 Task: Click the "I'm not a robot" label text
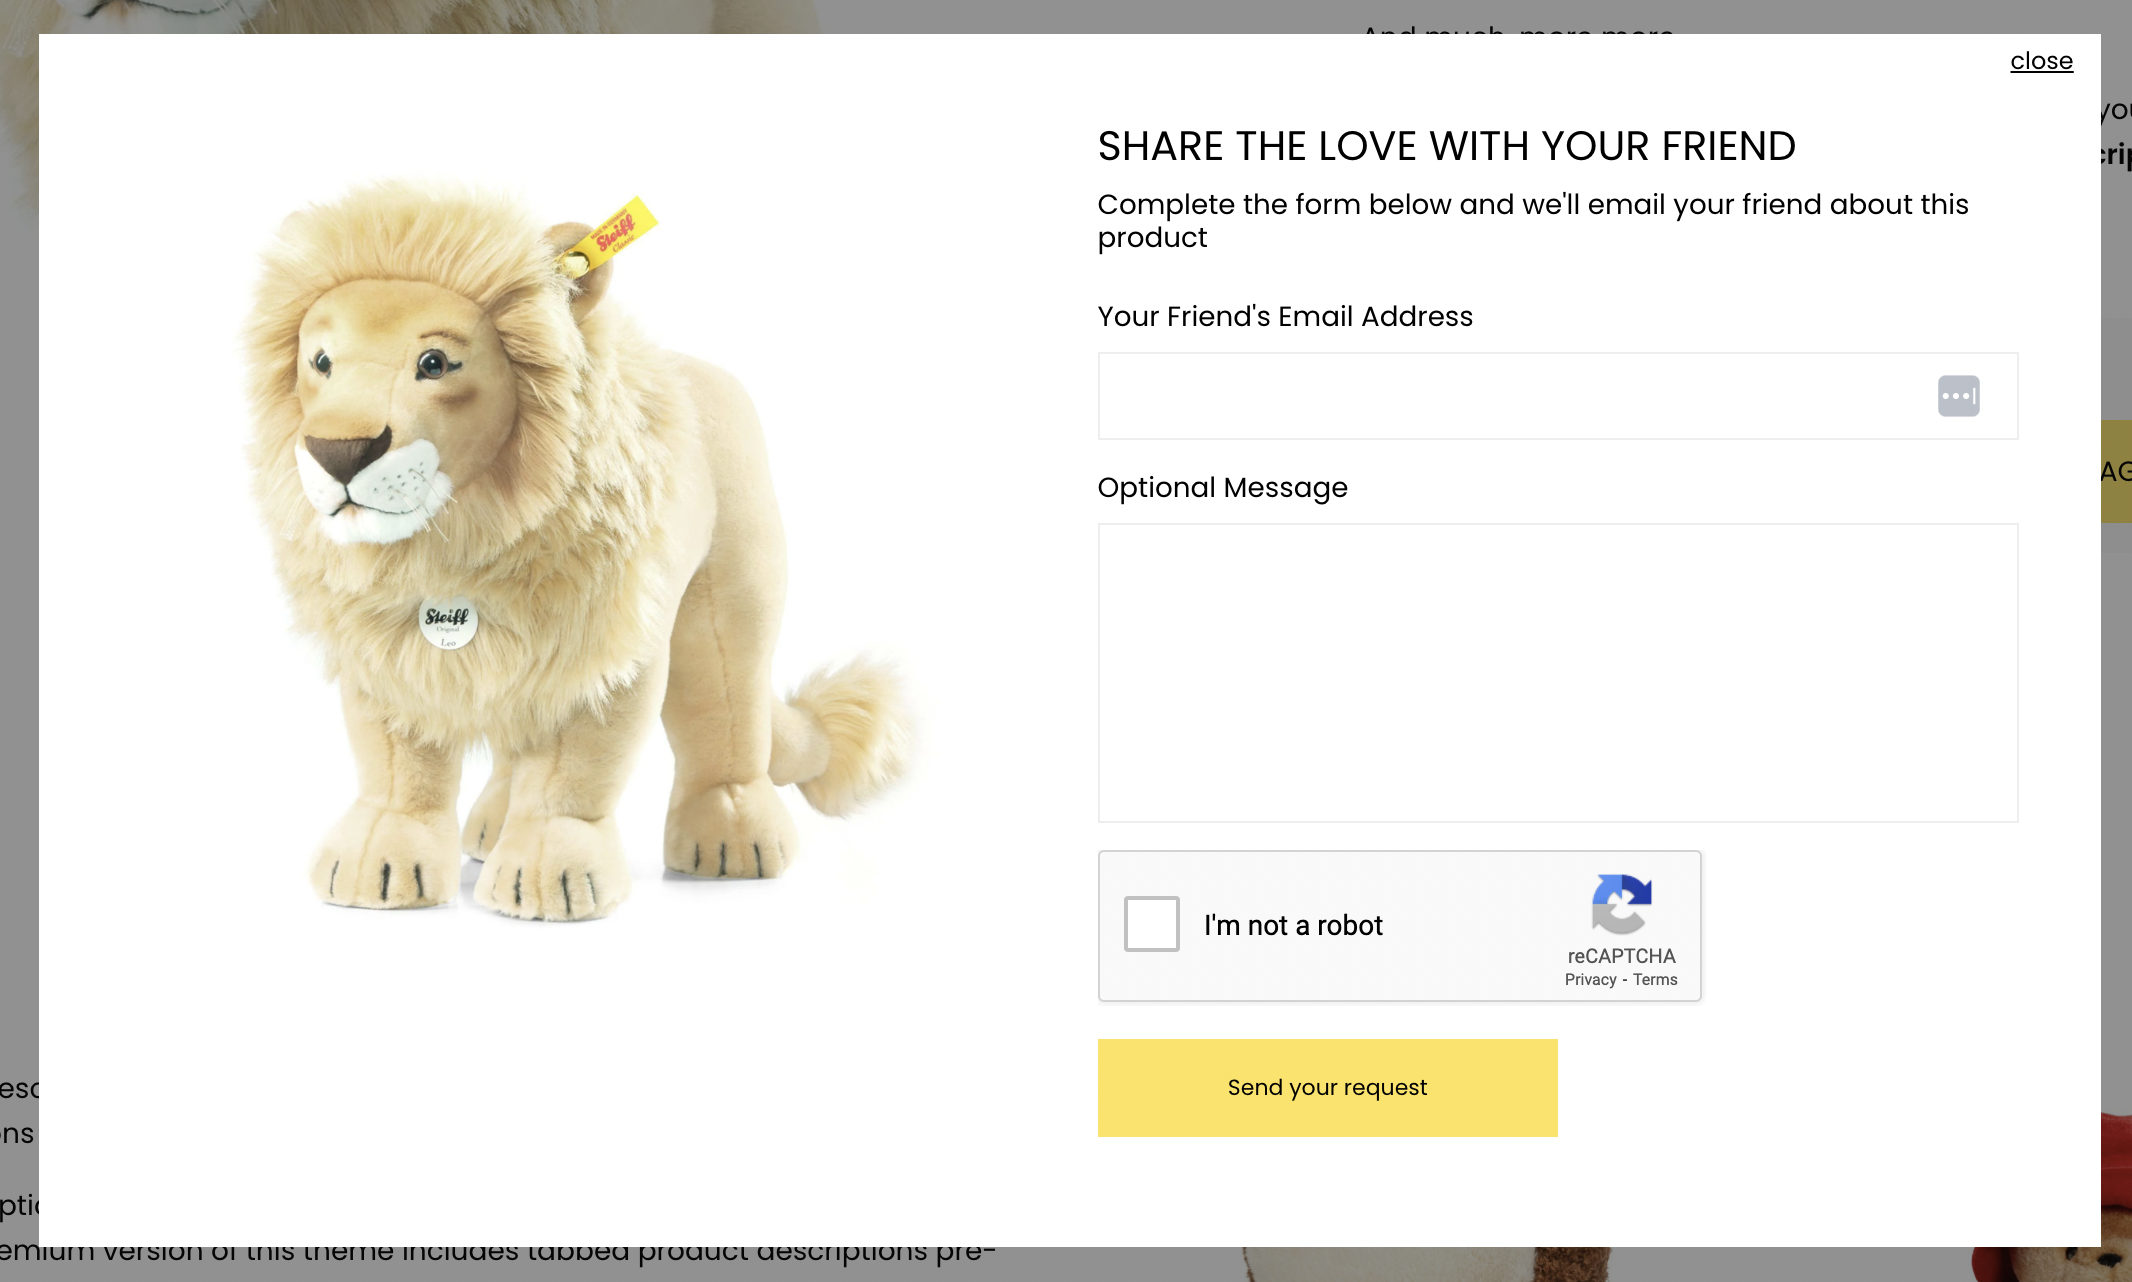click(x=1293, y=926)
